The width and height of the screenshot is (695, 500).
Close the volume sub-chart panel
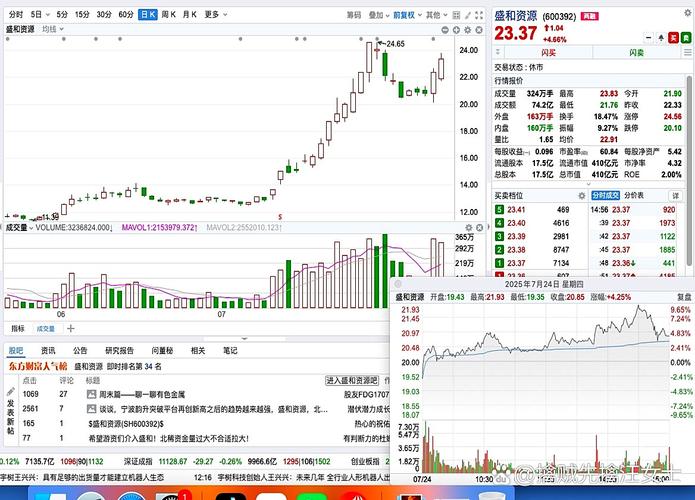click(480, 227)
